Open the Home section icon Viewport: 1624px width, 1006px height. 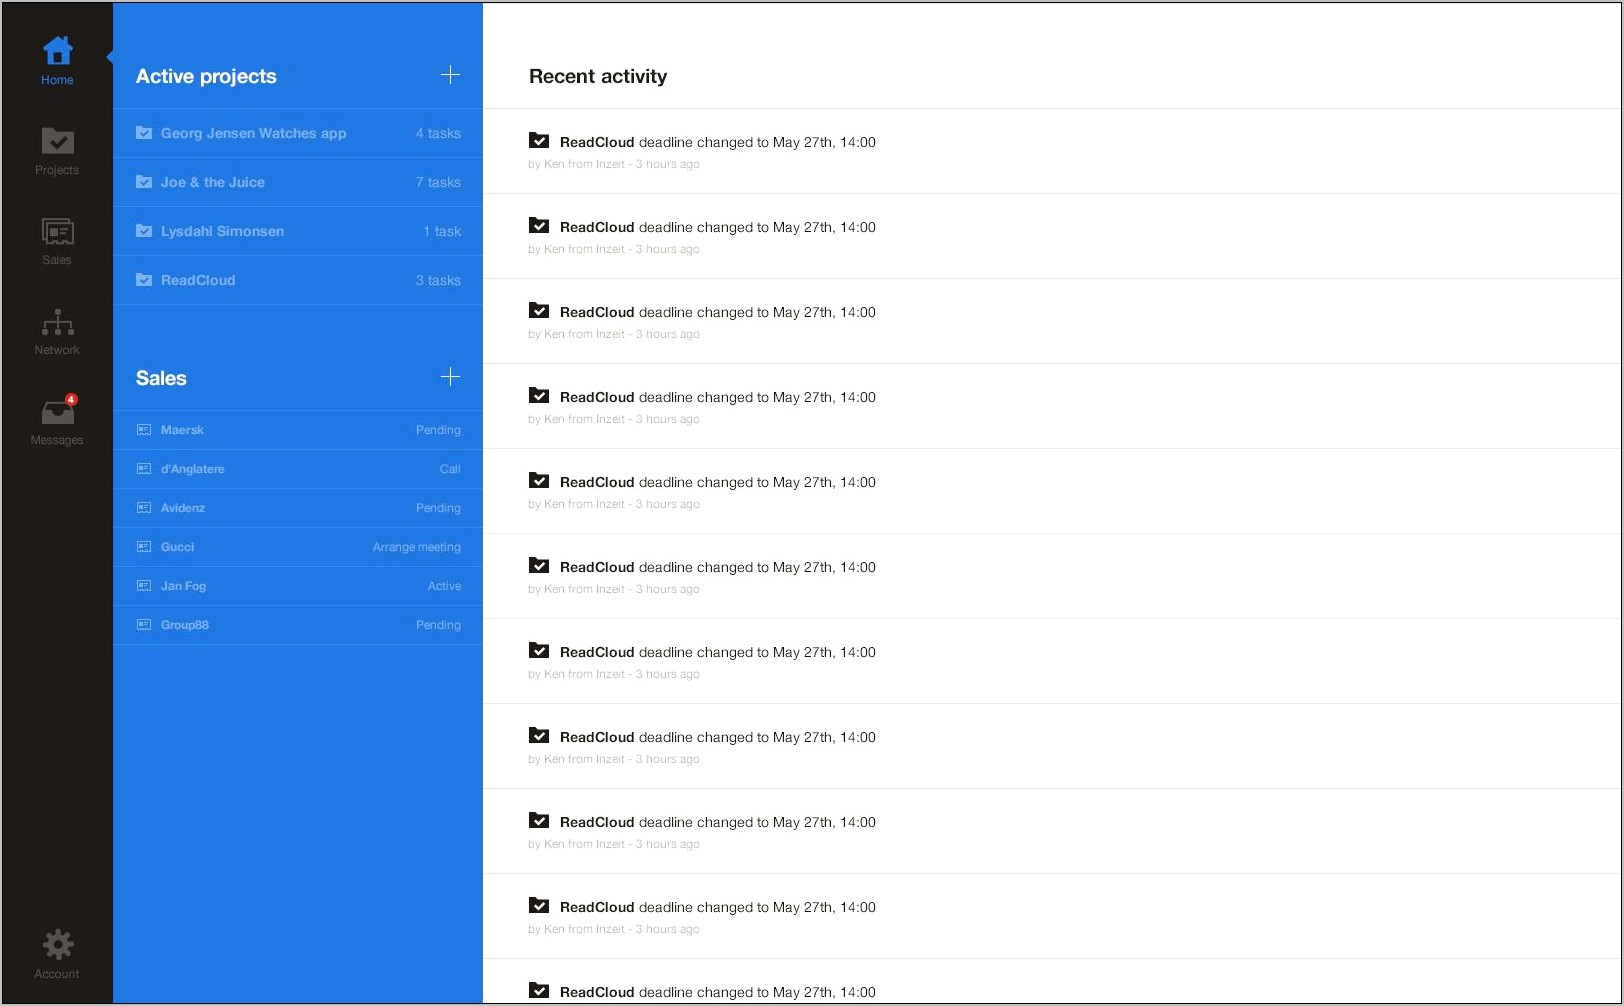click(x=57, y=50)
